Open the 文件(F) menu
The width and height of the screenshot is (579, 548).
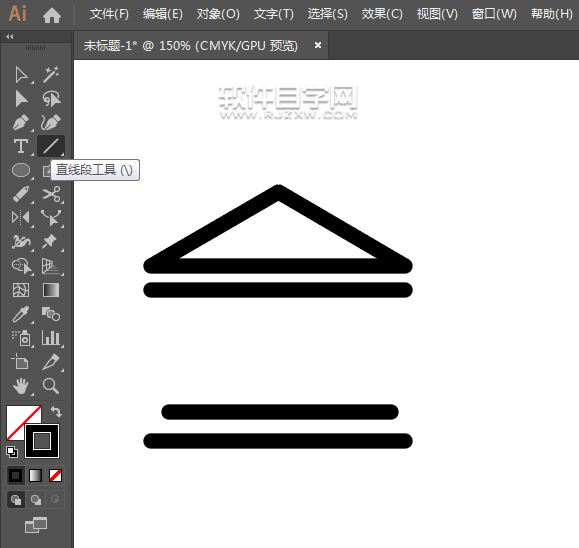coord(109,14)
